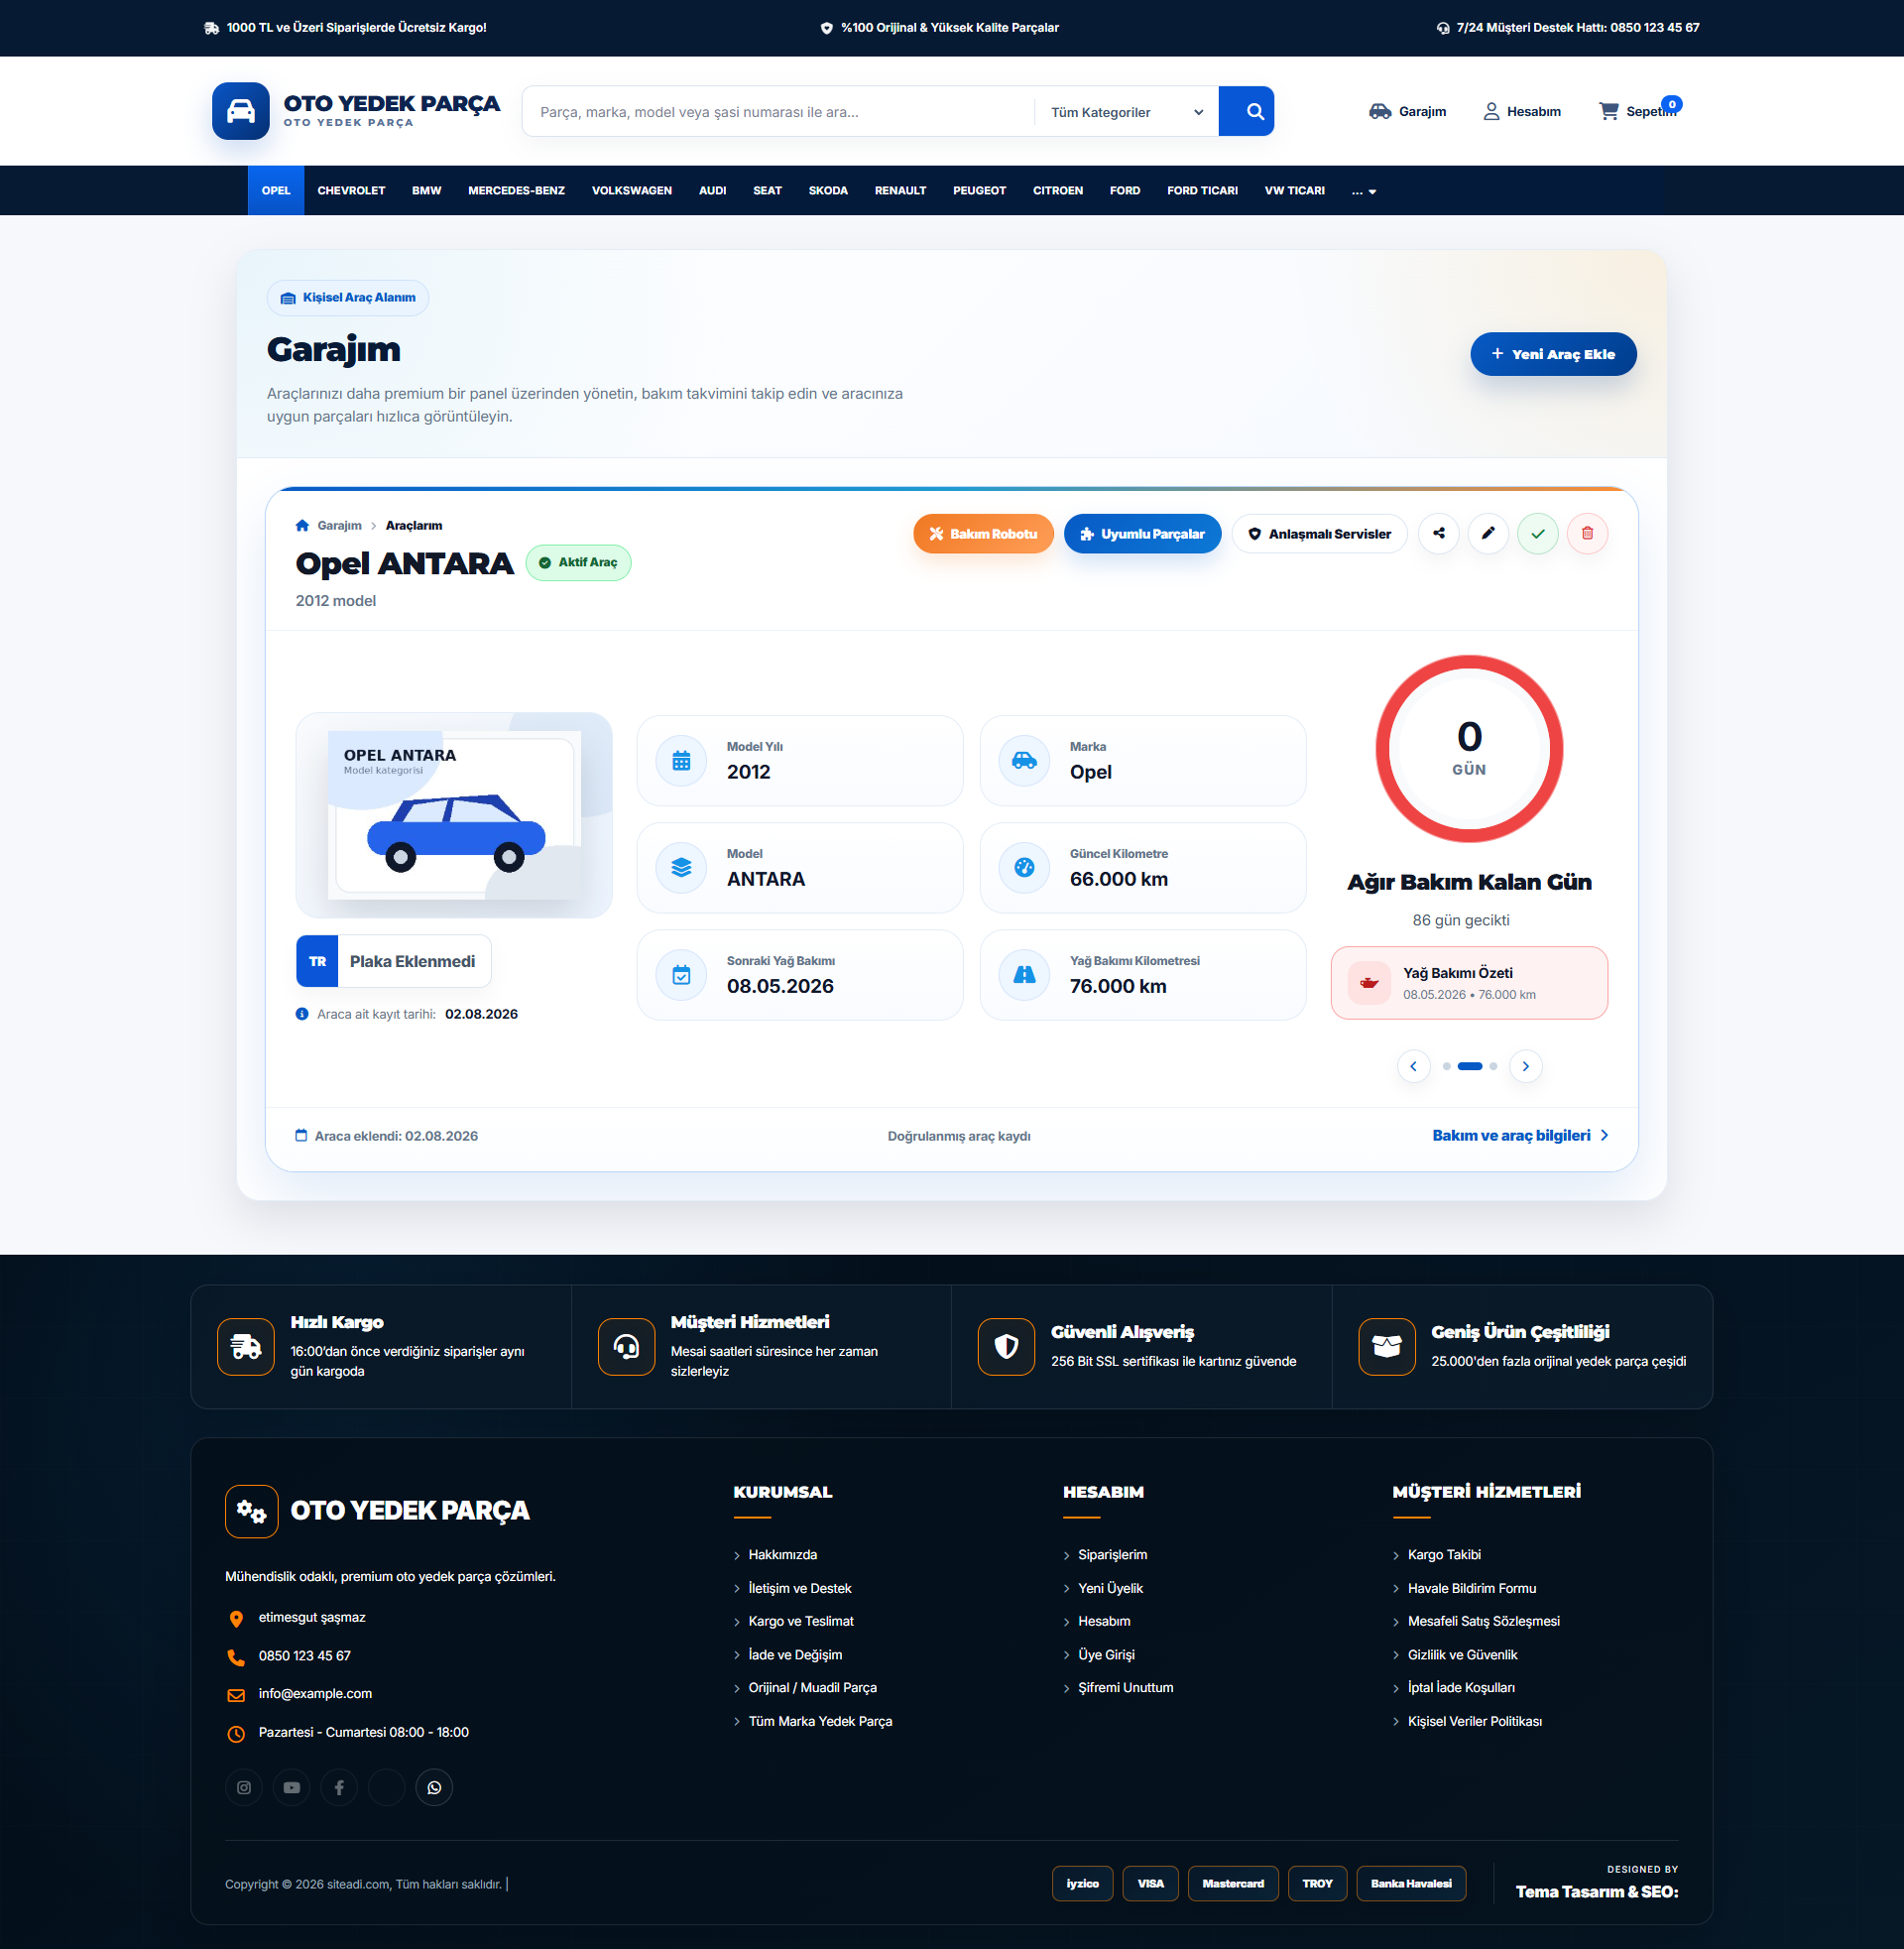The image size is (1904, 1949).
Task: Click the car icon in Marka card
Action: [x=1024, y=761]
